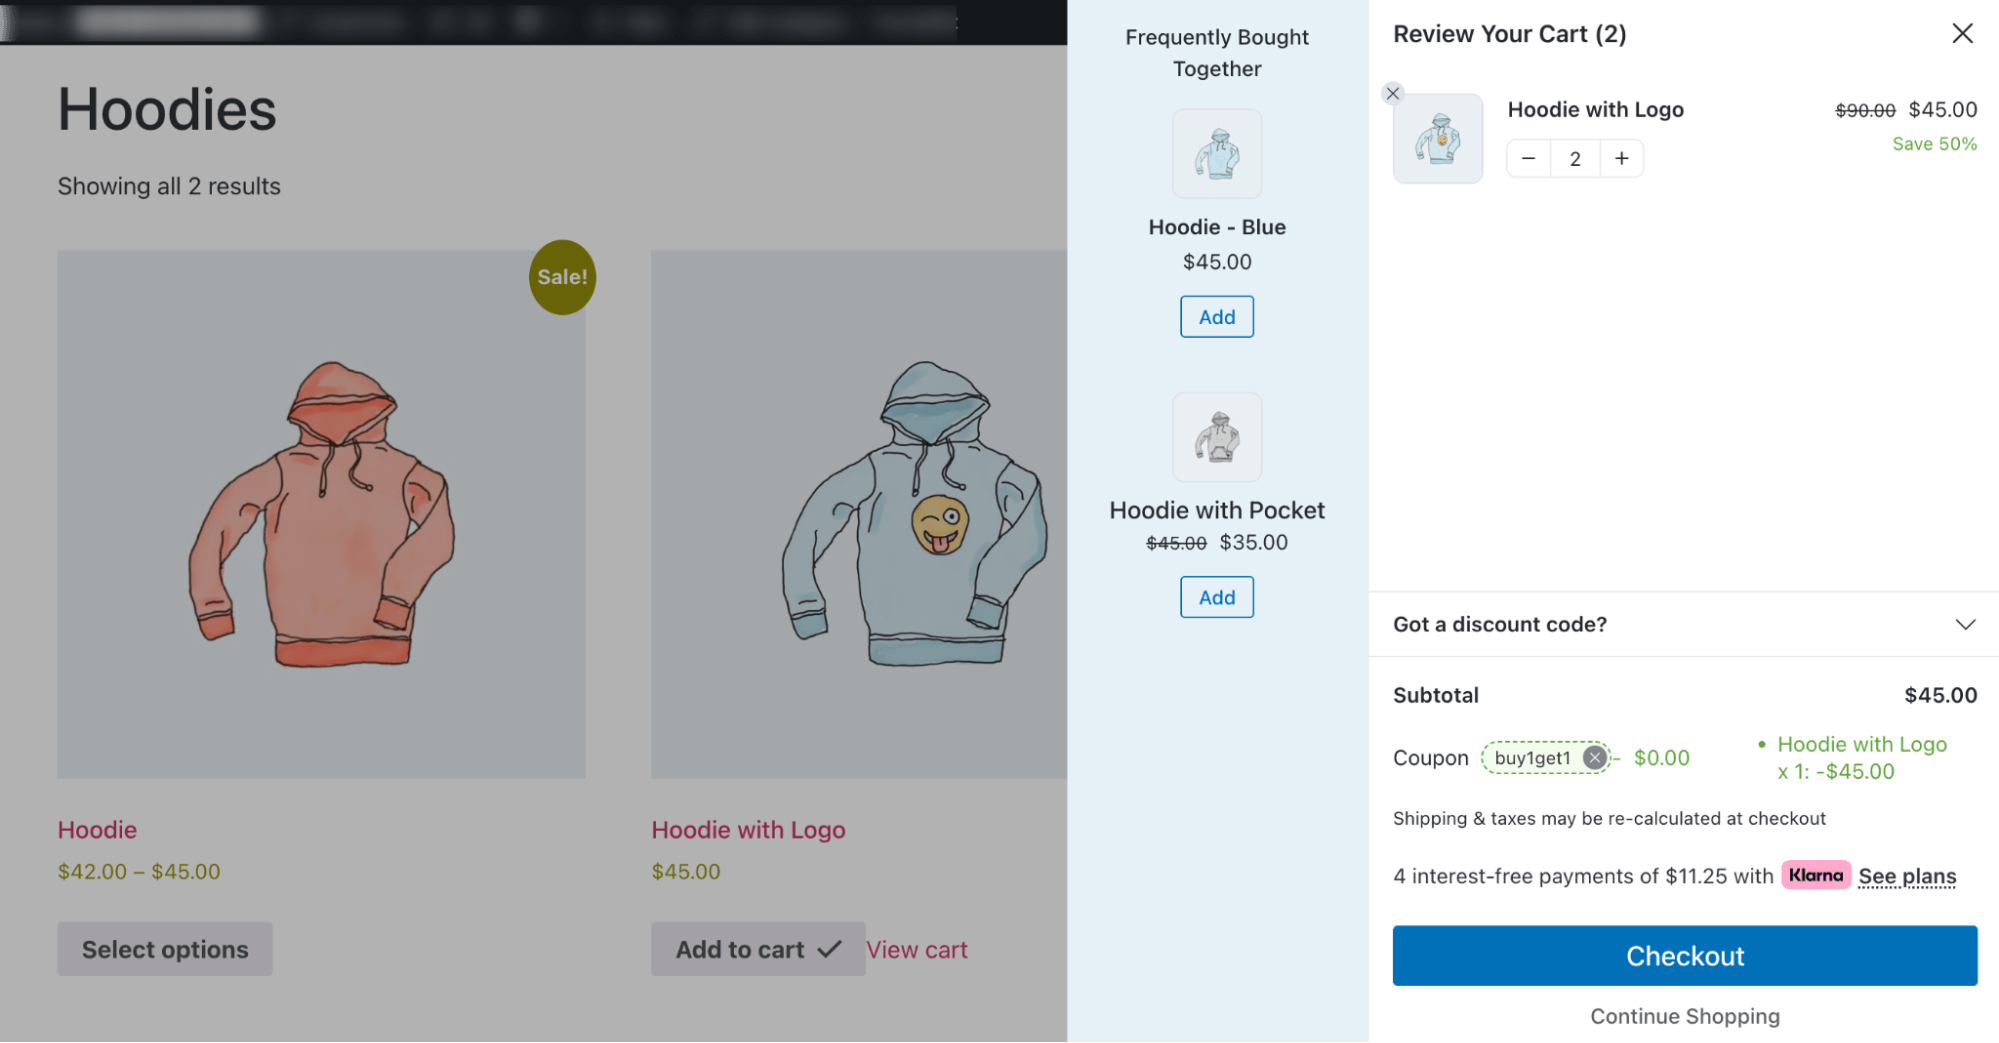Add Hoodie - Blue to the cart

[x=1216, y=316]
